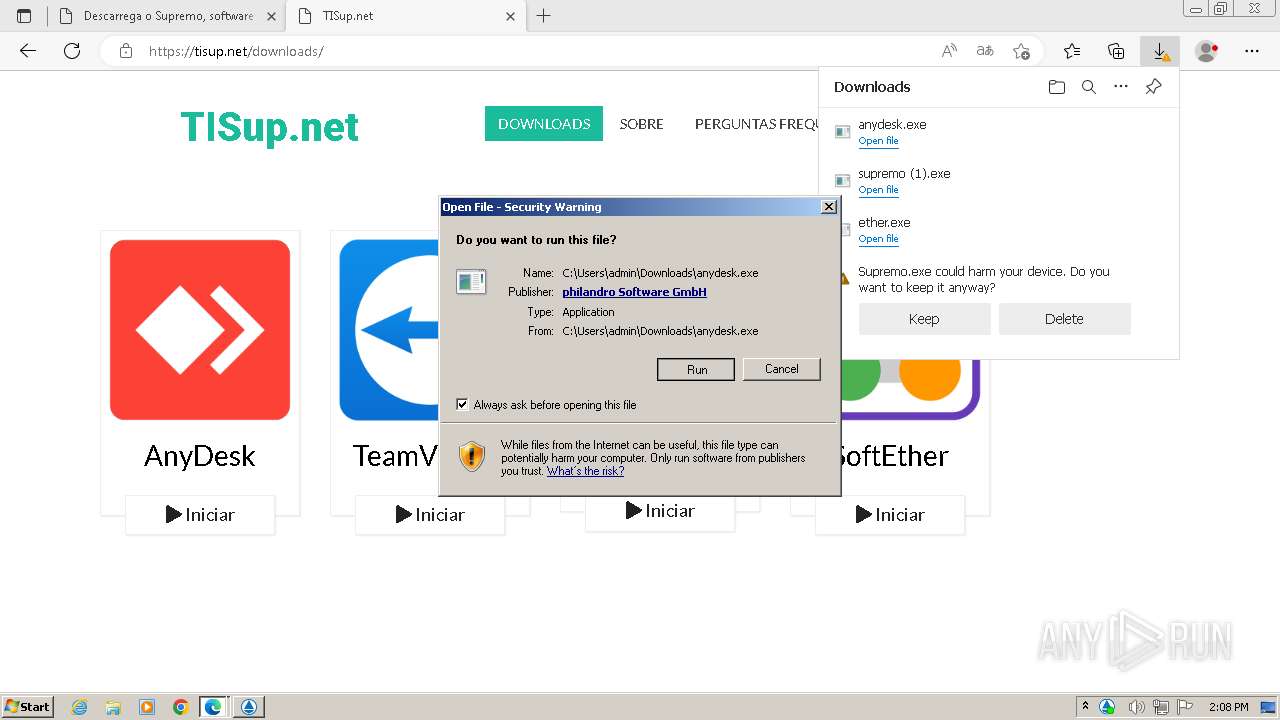
Task: Click the TeamViewer logo thumbnail
Action: pyautogui.click(x=389, y=330)
